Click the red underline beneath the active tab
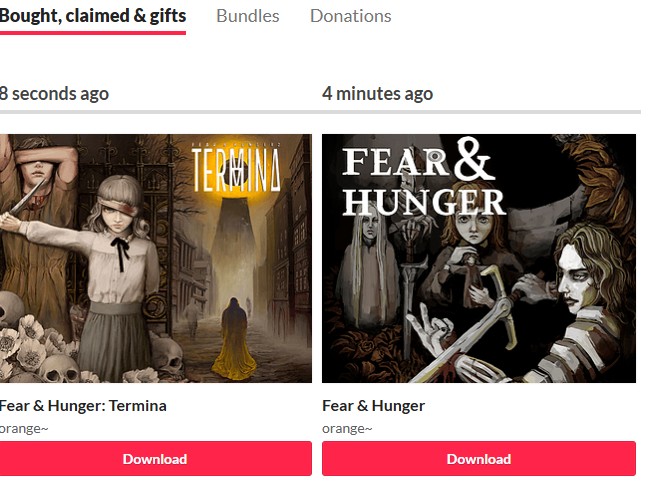The image size is (664, 484). [93, 33]
